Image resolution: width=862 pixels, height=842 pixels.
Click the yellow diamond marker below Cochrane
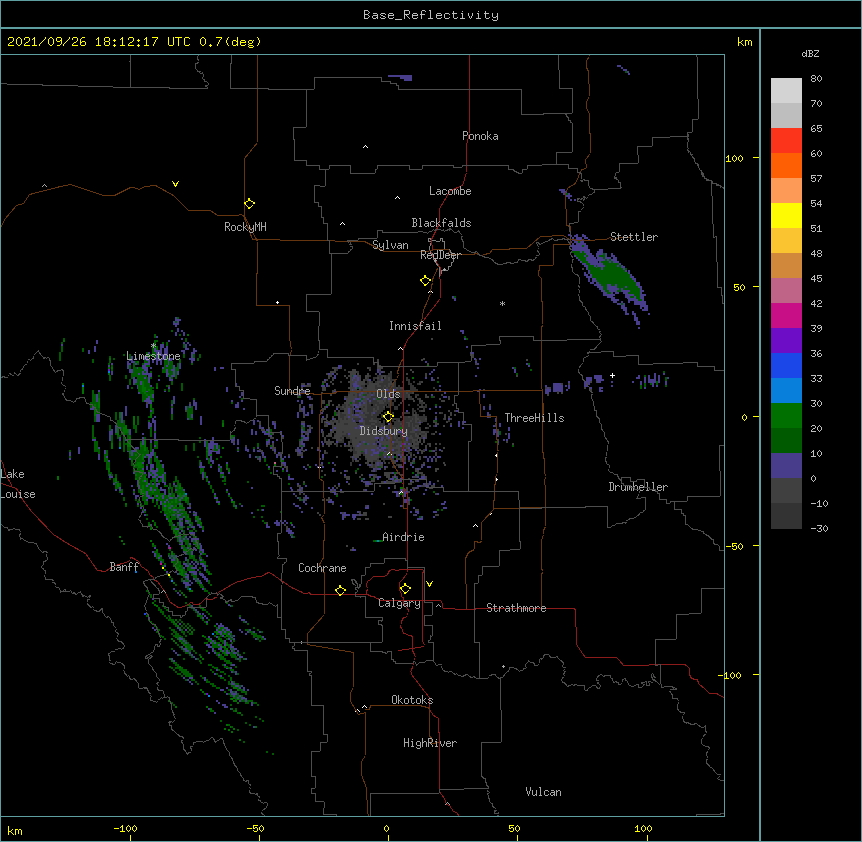pyautogui.click(x=340, y=590)
